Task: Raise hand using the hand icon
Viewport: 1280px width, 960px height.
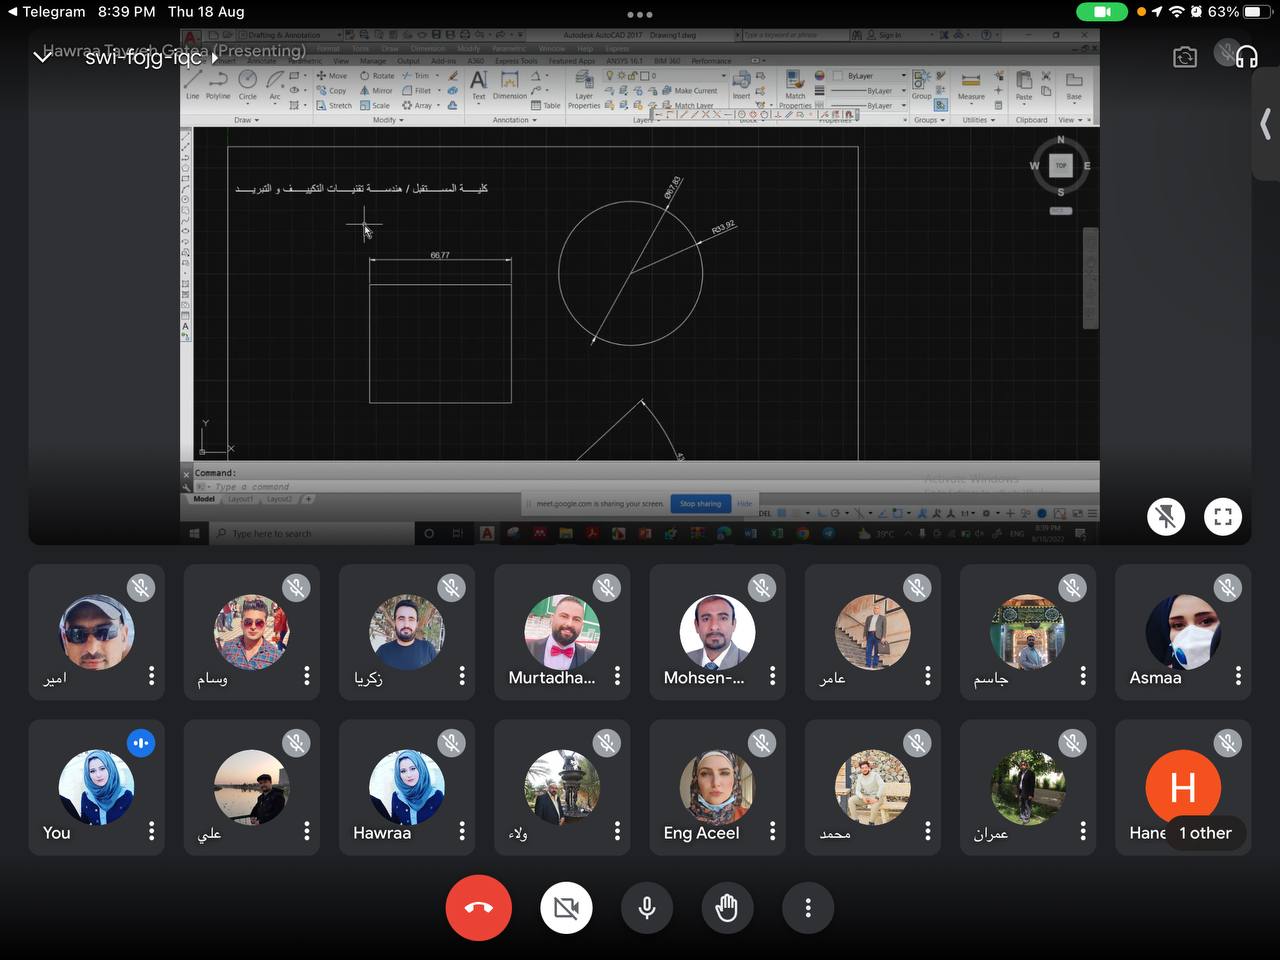Action: pyautogui.click(x=727, y=908)
